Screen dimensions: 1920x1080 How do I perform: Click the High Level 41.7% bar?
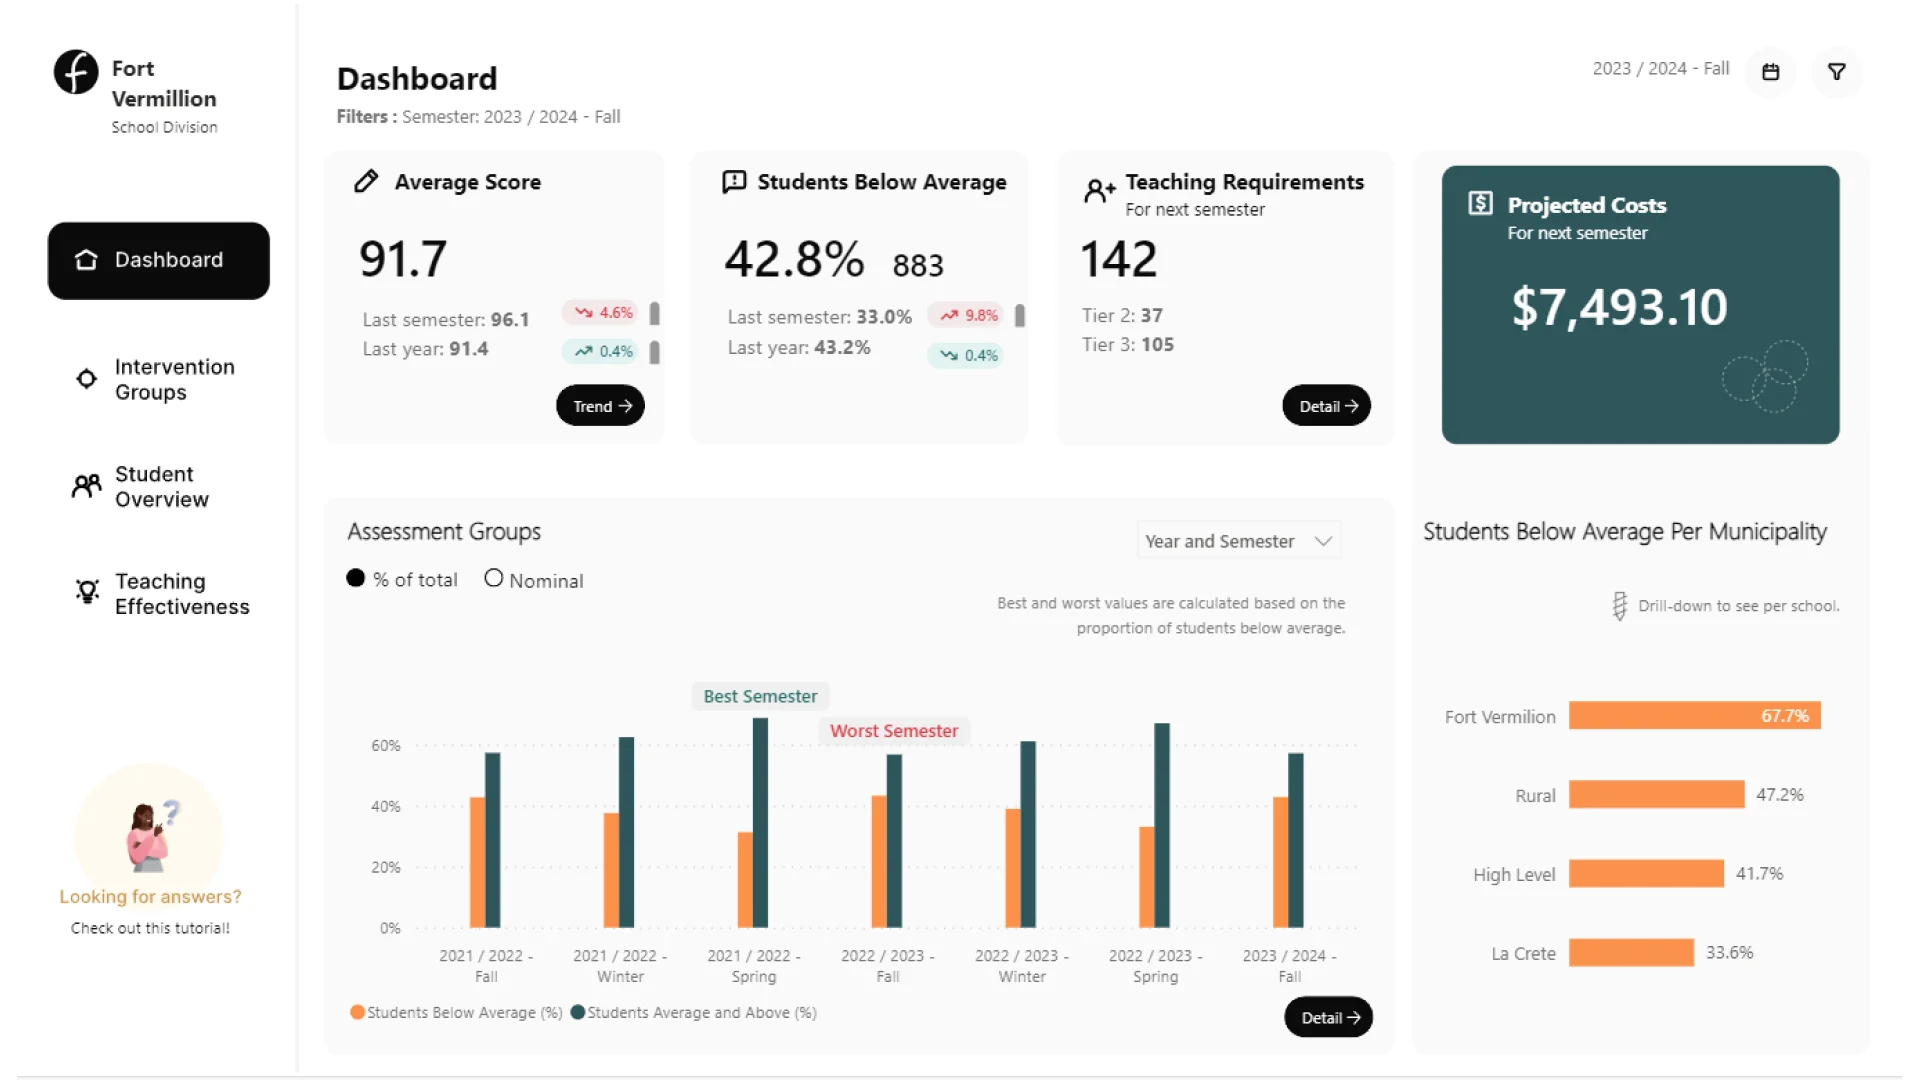[1647, 874]
